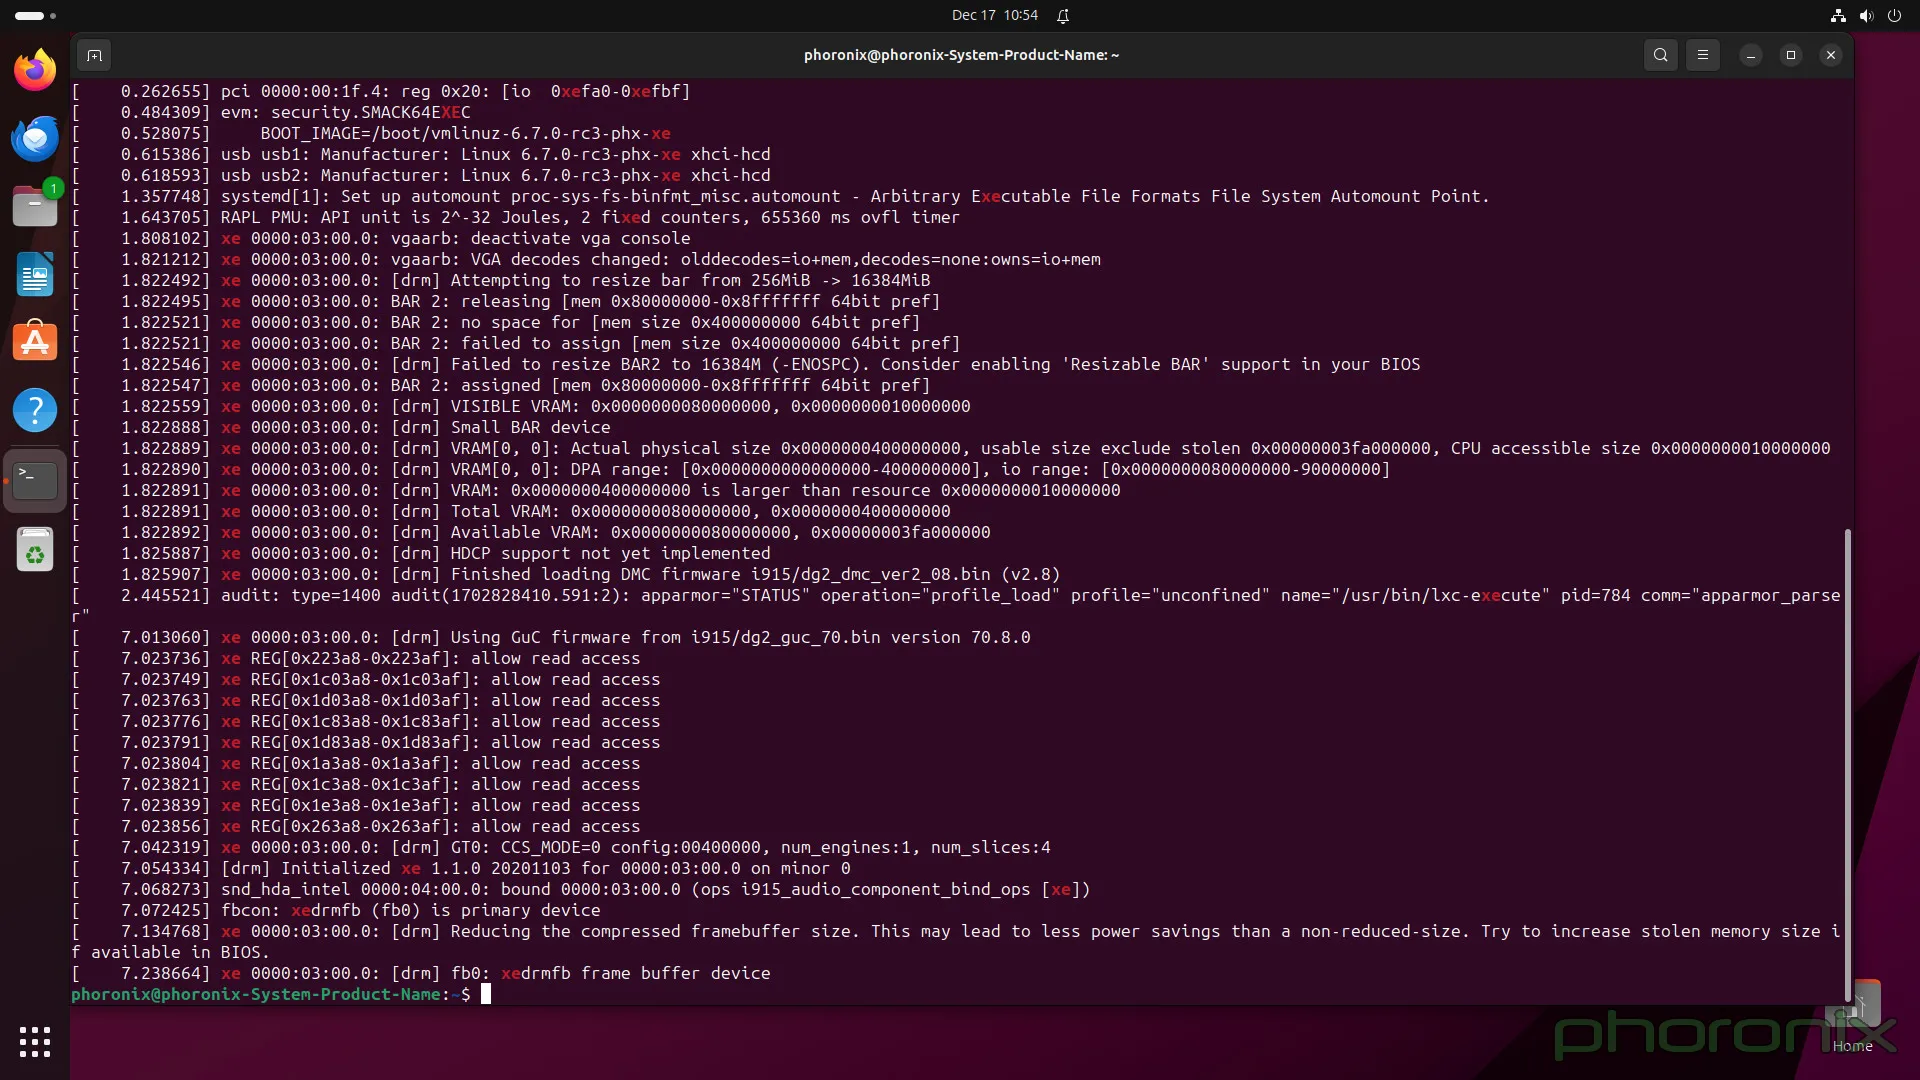Click the shell prompt to place the cursor
Viewport: 1920px width, 1080px height.
click(x=487, y=994)
